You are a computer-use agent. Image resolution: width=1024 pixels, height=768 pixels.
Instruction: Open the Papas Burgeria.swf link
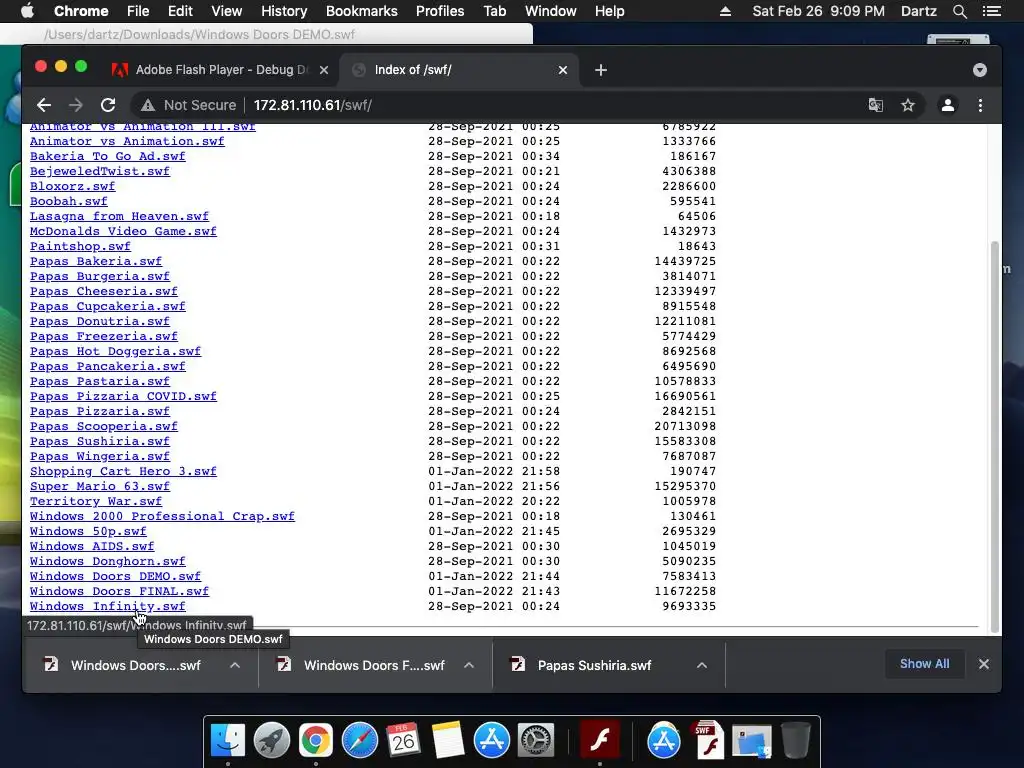(x=99, y=276)
